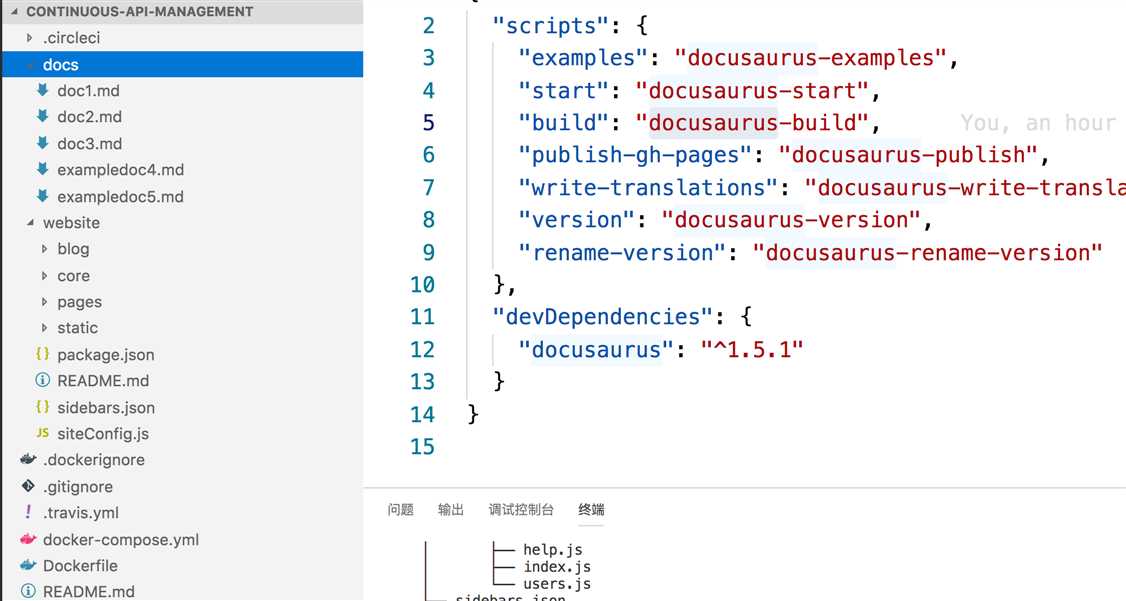Switch to the 输出 (Output) panel tab
This screenshot has height=601, width=1126.
pos(451,510)
